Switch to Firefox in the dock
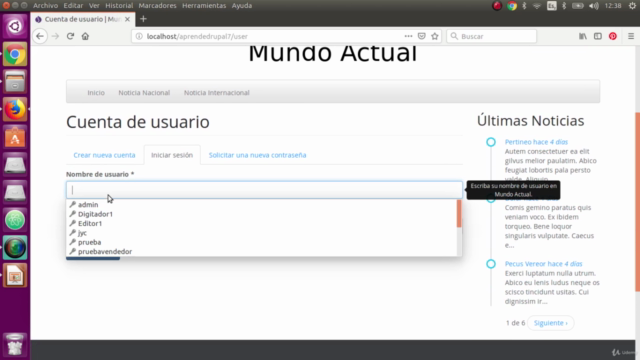 coord(15,109)
